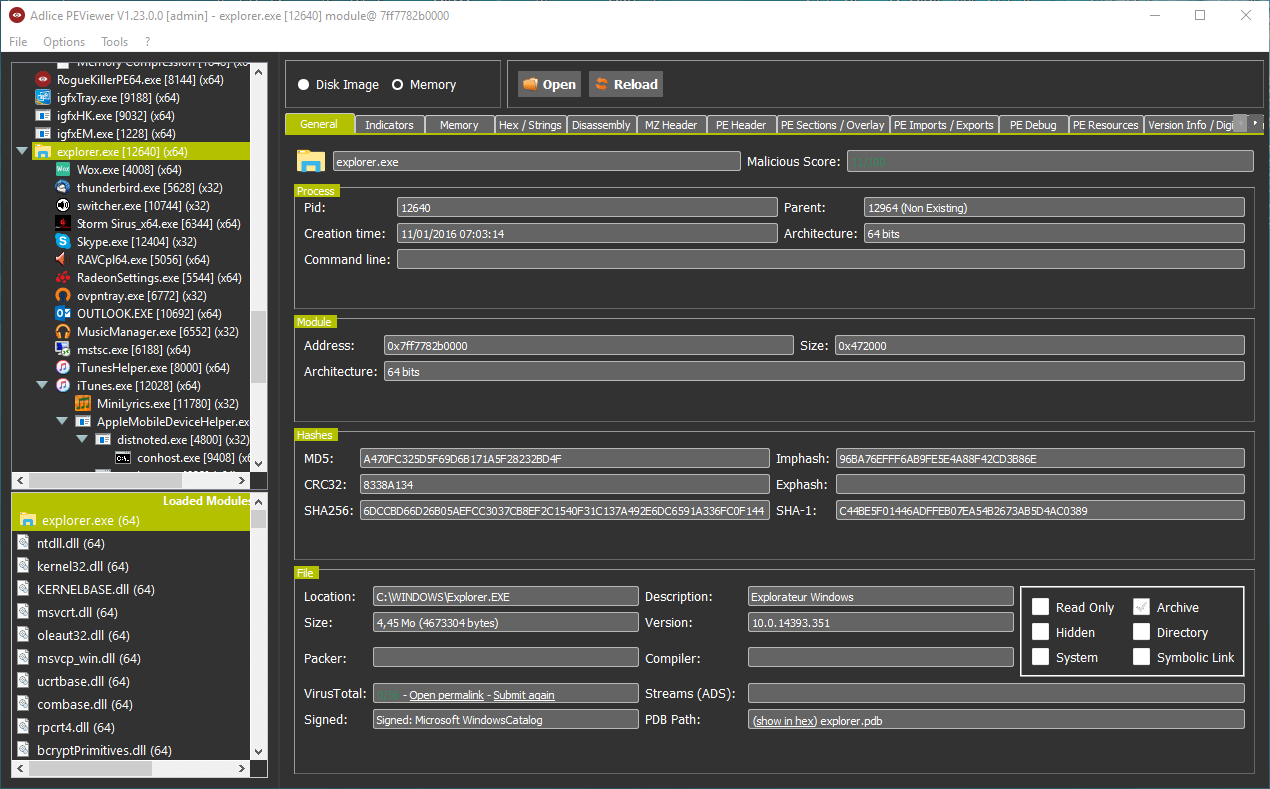Switch to the Disassembly tab
Screen dimensions: 1270x789
(x=601, y=125)
